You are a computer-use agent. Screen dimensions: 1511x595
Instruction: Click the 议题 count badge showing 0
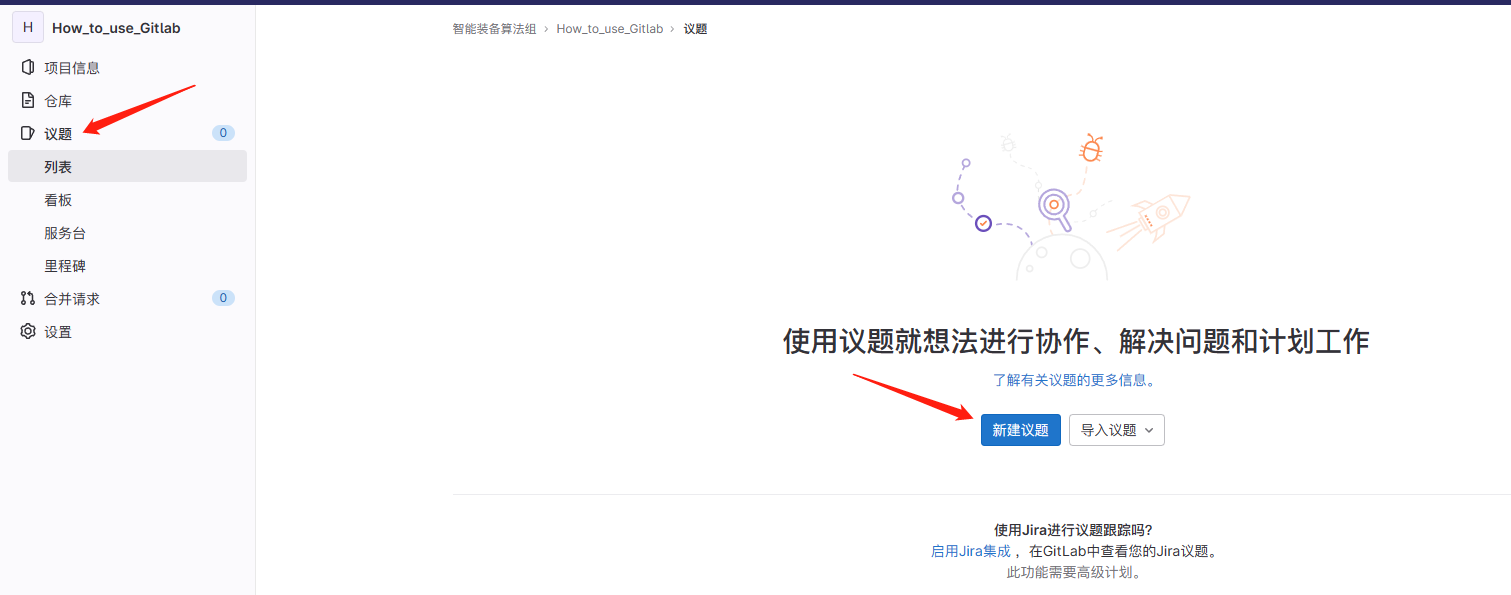coord(223,133)
